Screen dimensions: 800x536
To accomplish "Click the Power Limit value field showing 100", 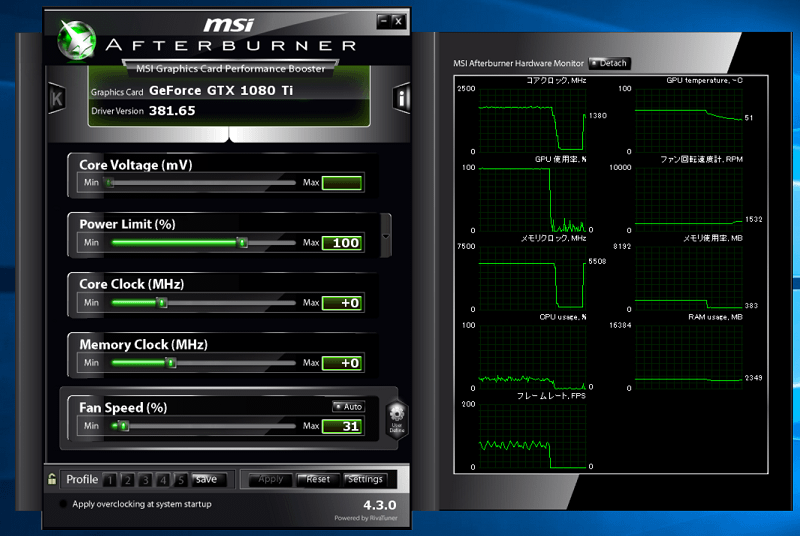I will (342, 243).
